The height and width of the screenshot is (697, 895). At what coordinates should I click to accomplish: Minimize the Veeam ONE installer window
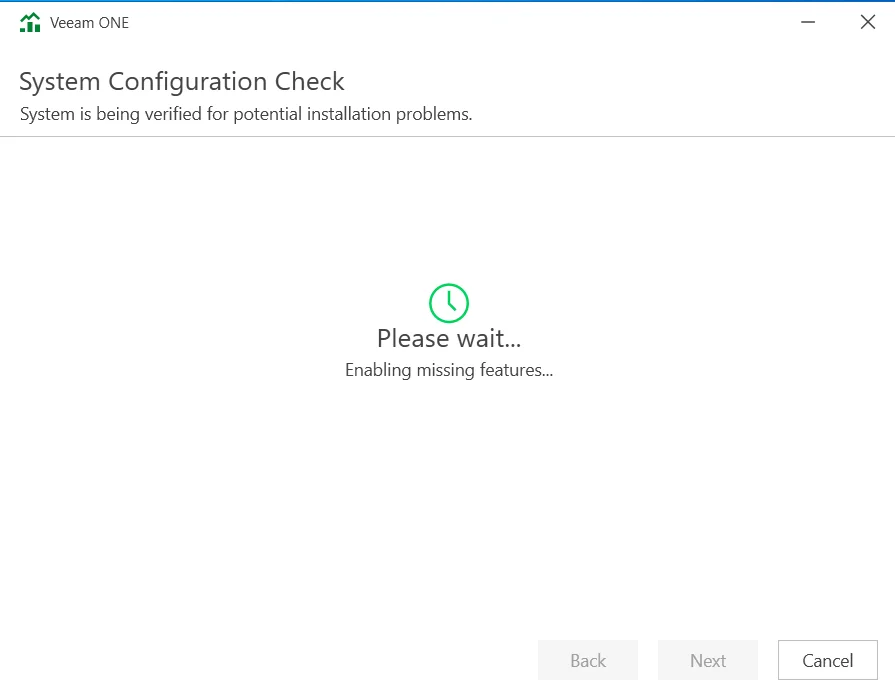click(x=808, y=22)
